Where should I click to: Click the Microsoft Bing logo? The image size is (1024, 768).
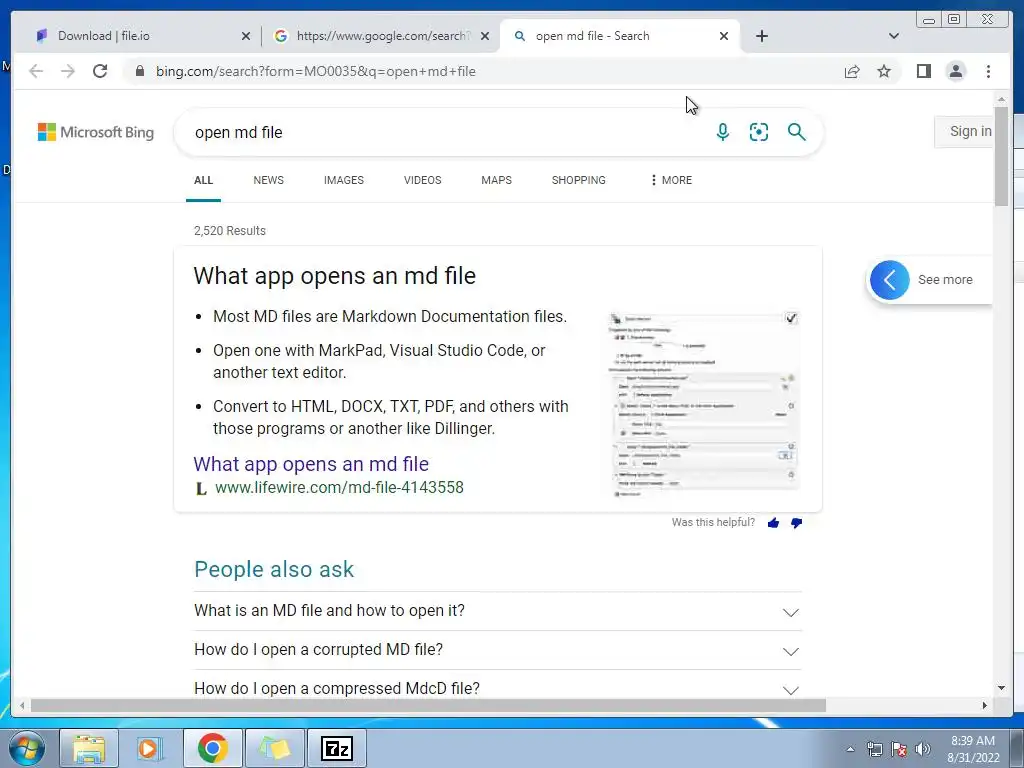pyautogui.click(x=96, y=132)
